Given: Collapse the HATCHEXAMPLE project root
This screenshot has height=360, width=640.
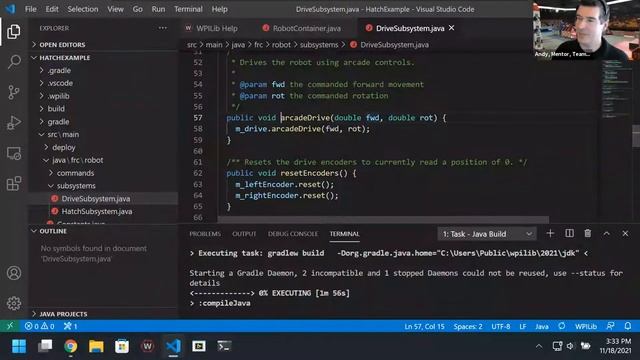Looking at the screenshot, I should click(64, 58).
